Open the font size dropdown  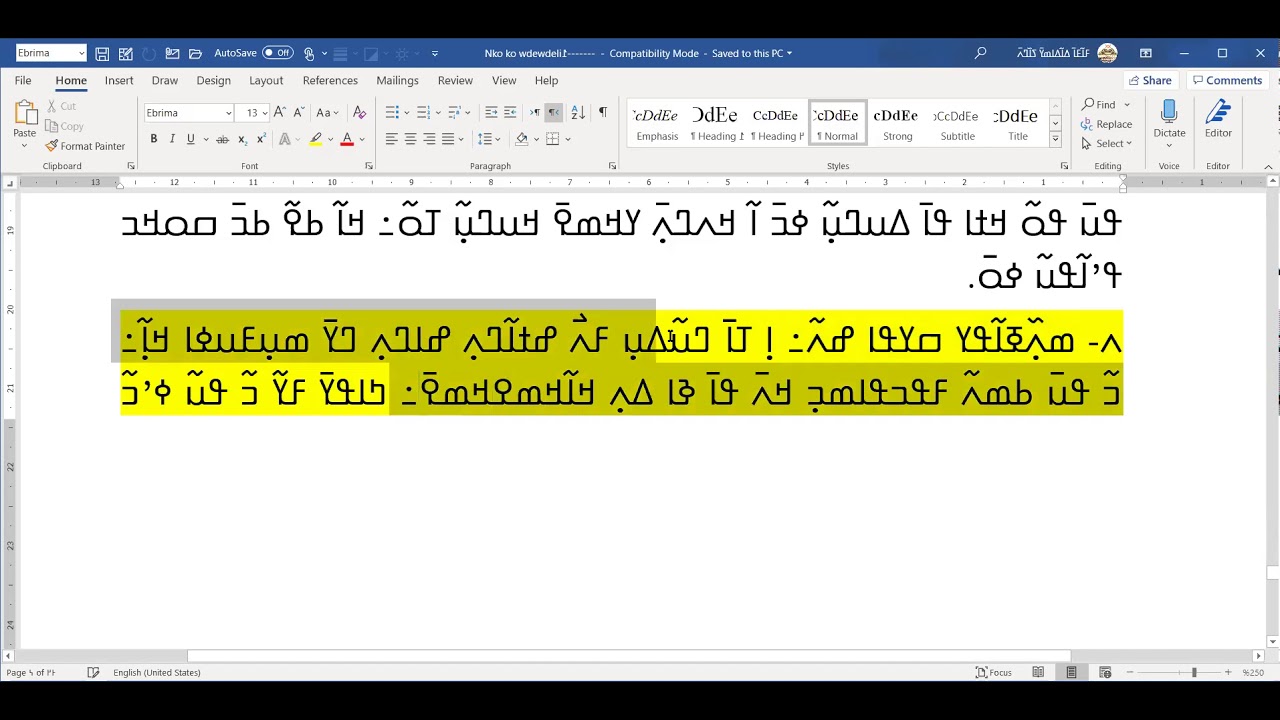tap(265, 113)
